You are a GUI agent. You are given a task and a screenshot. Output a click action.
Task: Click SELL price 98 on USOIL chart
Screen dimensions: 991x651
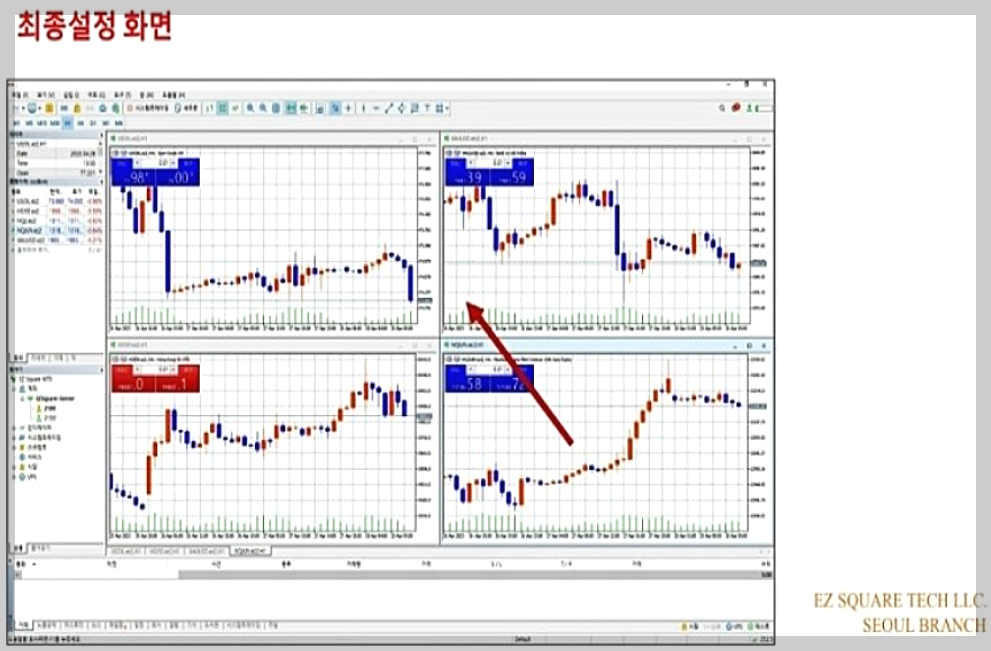[x=133, y=177]
